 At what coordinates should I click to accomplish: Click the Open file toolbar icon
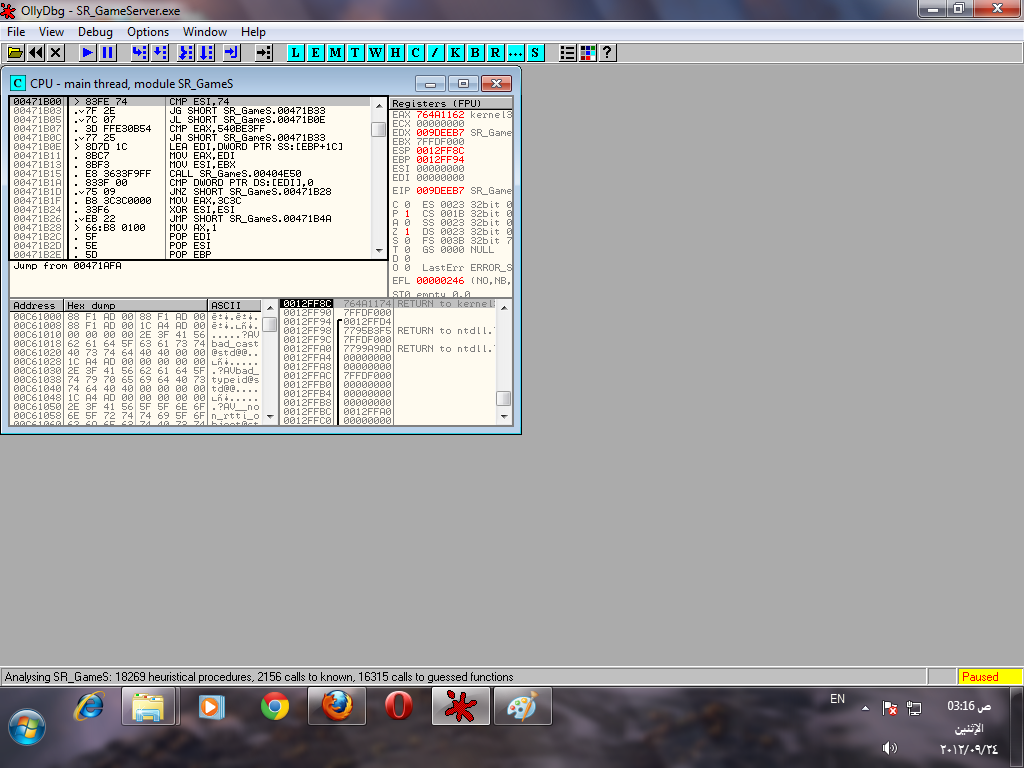point(15,52)
